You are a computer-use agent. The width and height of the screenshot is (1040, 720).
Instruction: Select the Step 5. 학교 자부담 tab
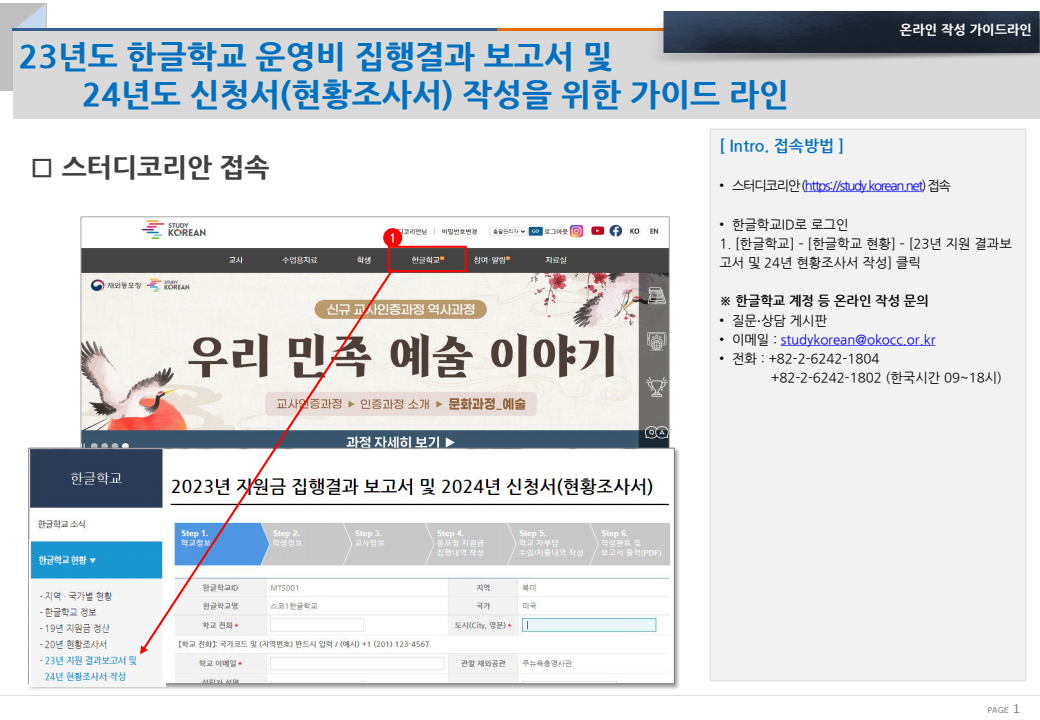coord(552,543)
